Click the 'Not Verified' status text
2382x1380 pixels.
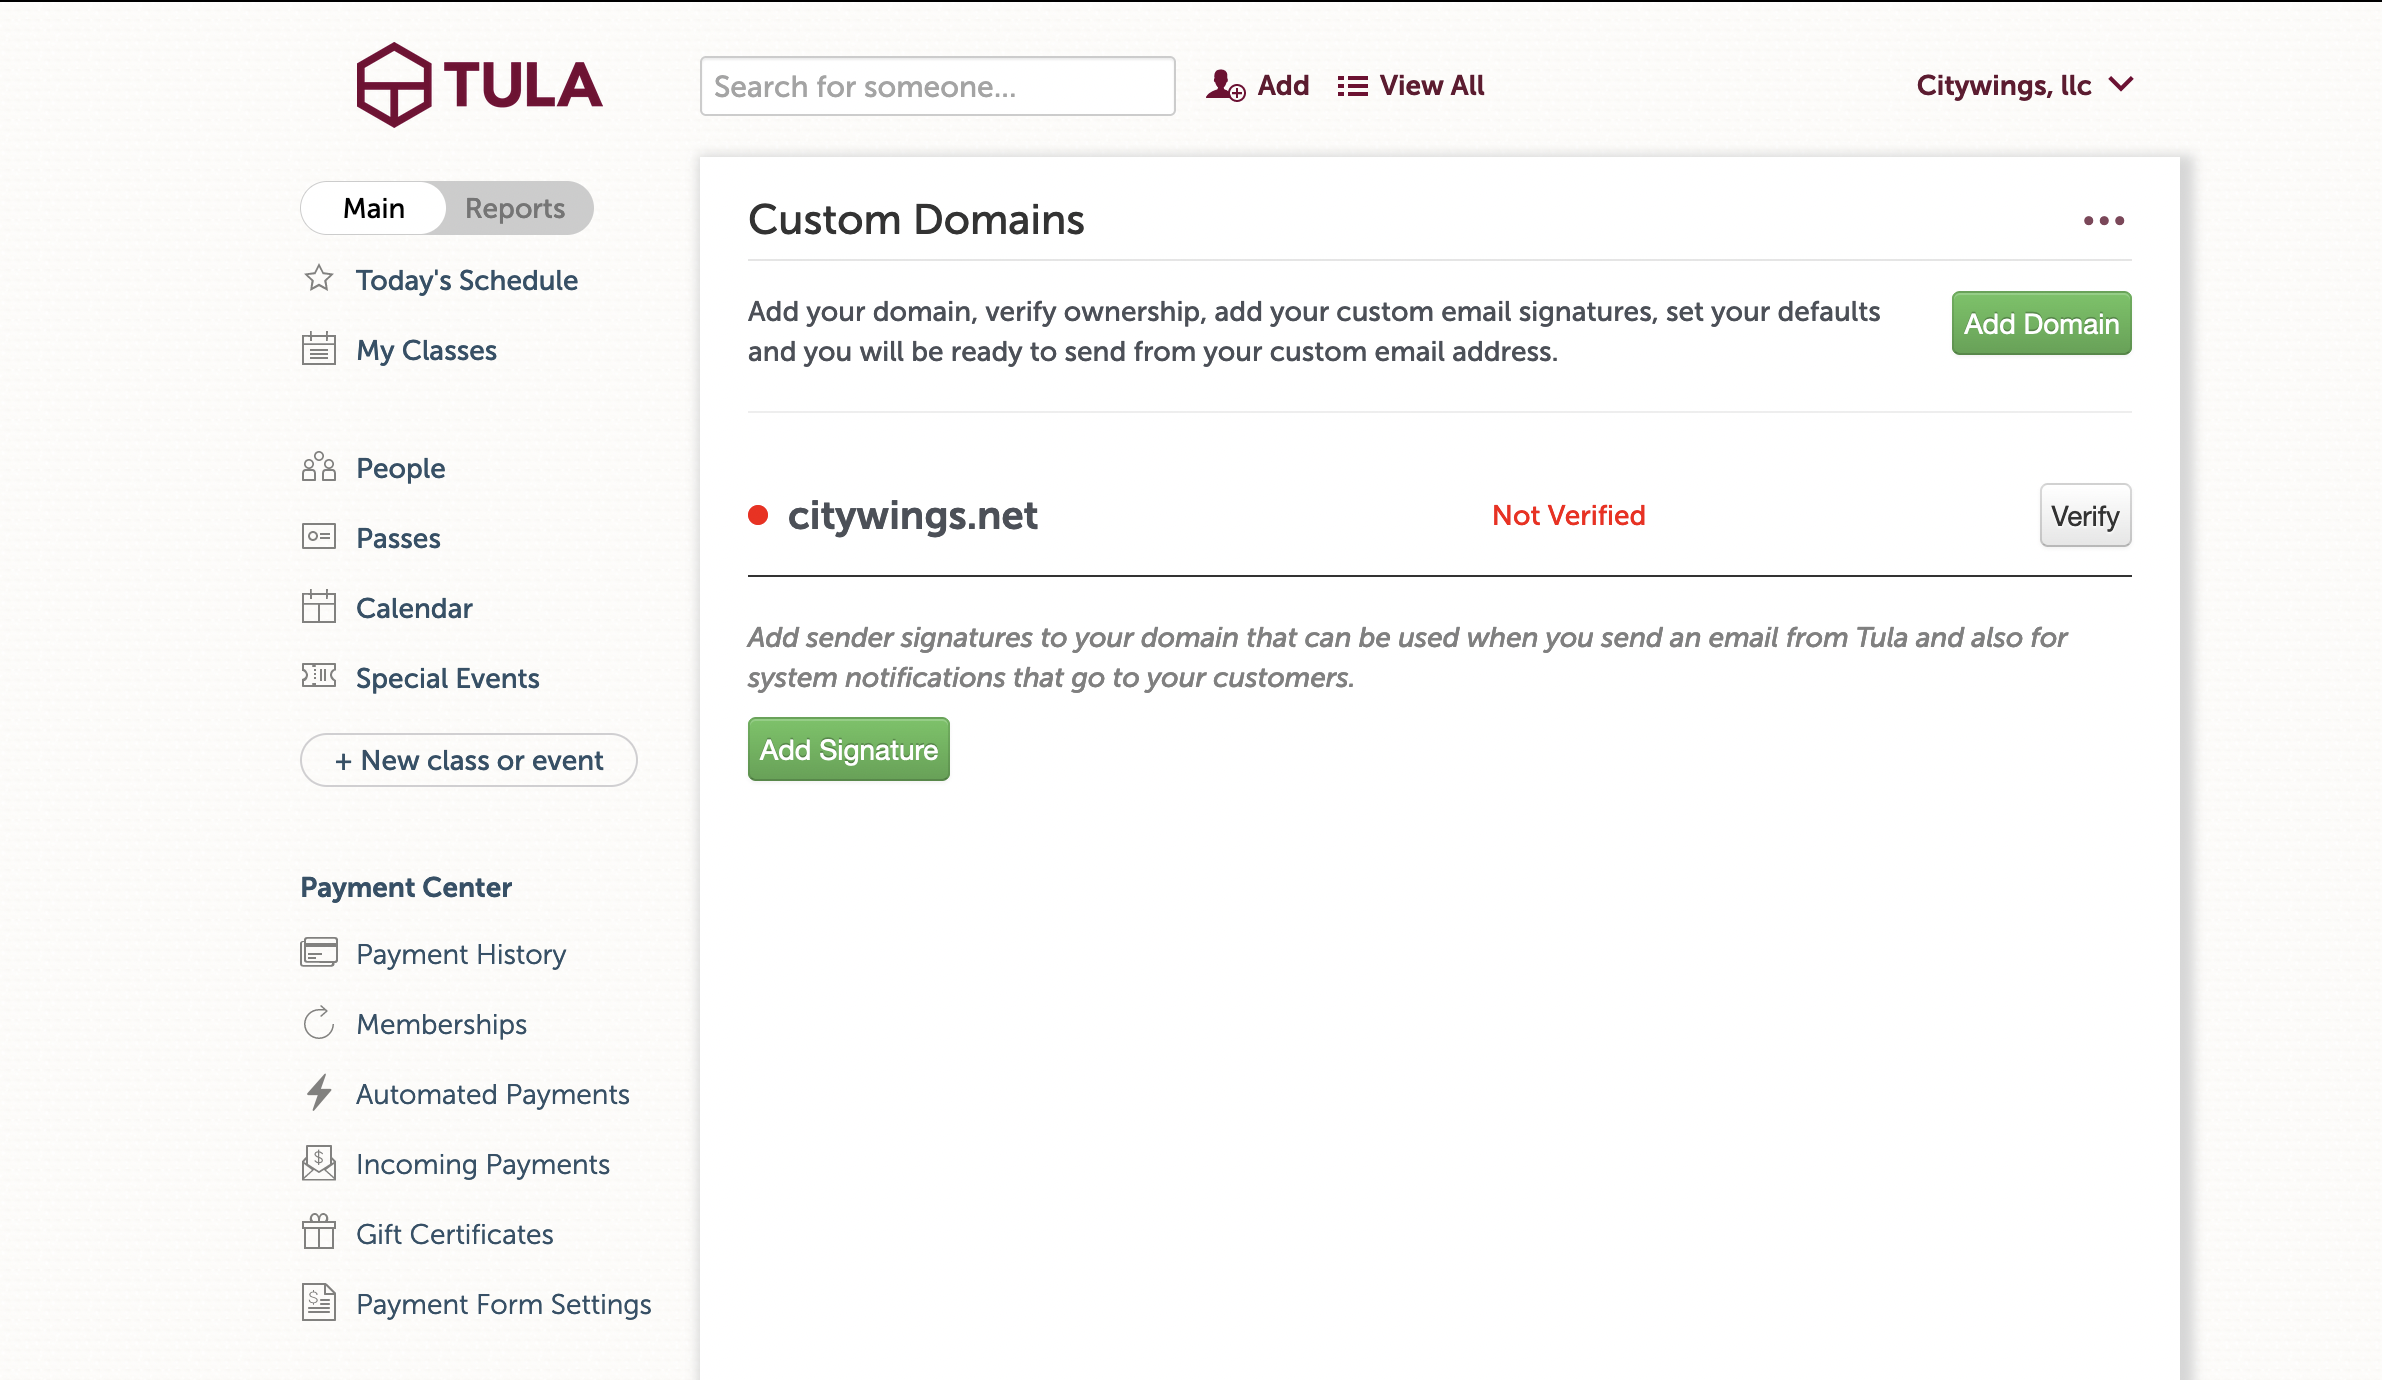pyautogui.click(x=1568, y=515)
